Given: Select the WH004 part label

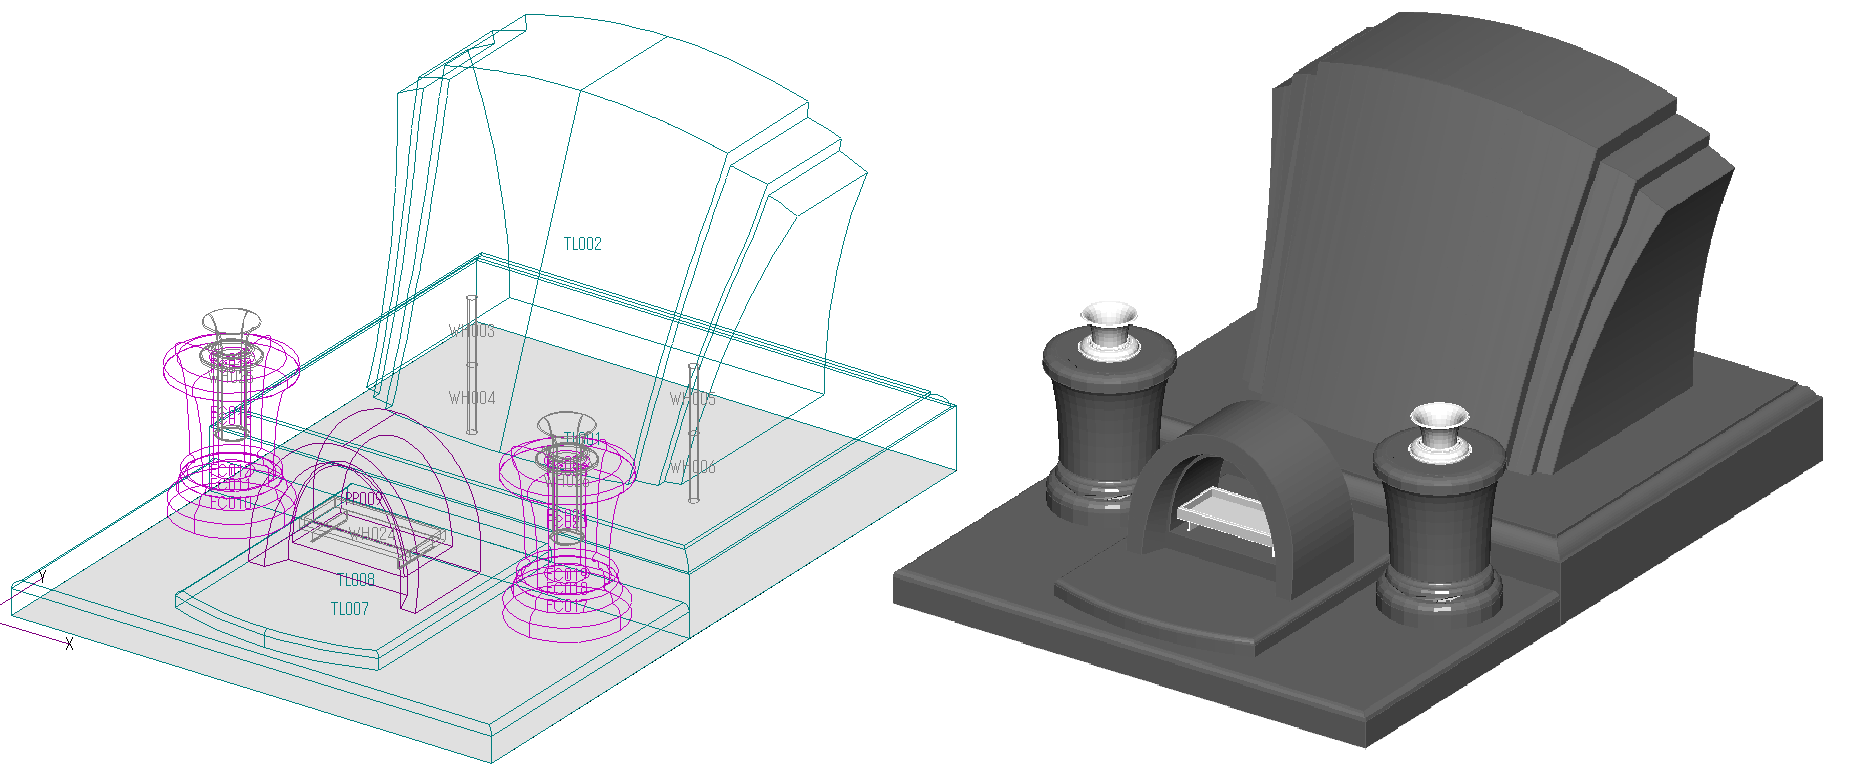Looking at the screenshot, I should pos(471,398).
